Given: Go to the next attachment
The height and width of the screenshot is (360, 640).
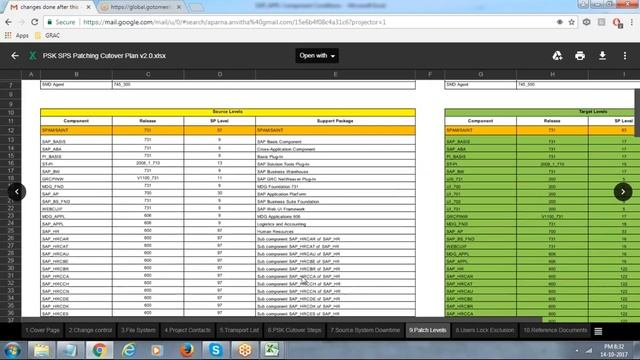Looking at the screenshot, I should click(623, 191).
